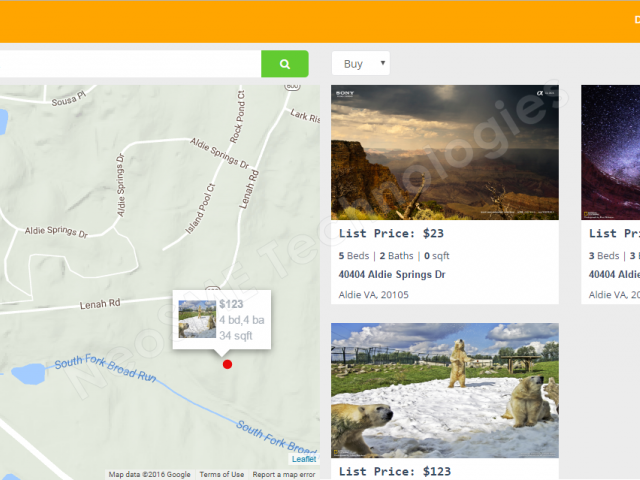Click the Aldie VA, 20105 location text

[374, 294]
